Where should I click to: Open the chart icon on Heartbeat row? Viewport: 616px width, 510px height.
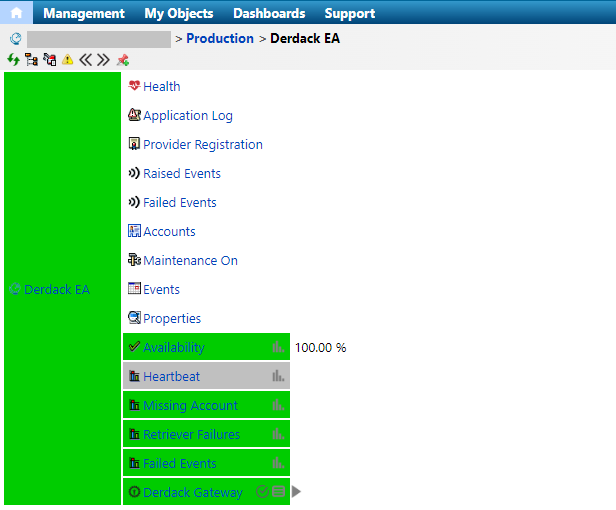click(278, 377)
